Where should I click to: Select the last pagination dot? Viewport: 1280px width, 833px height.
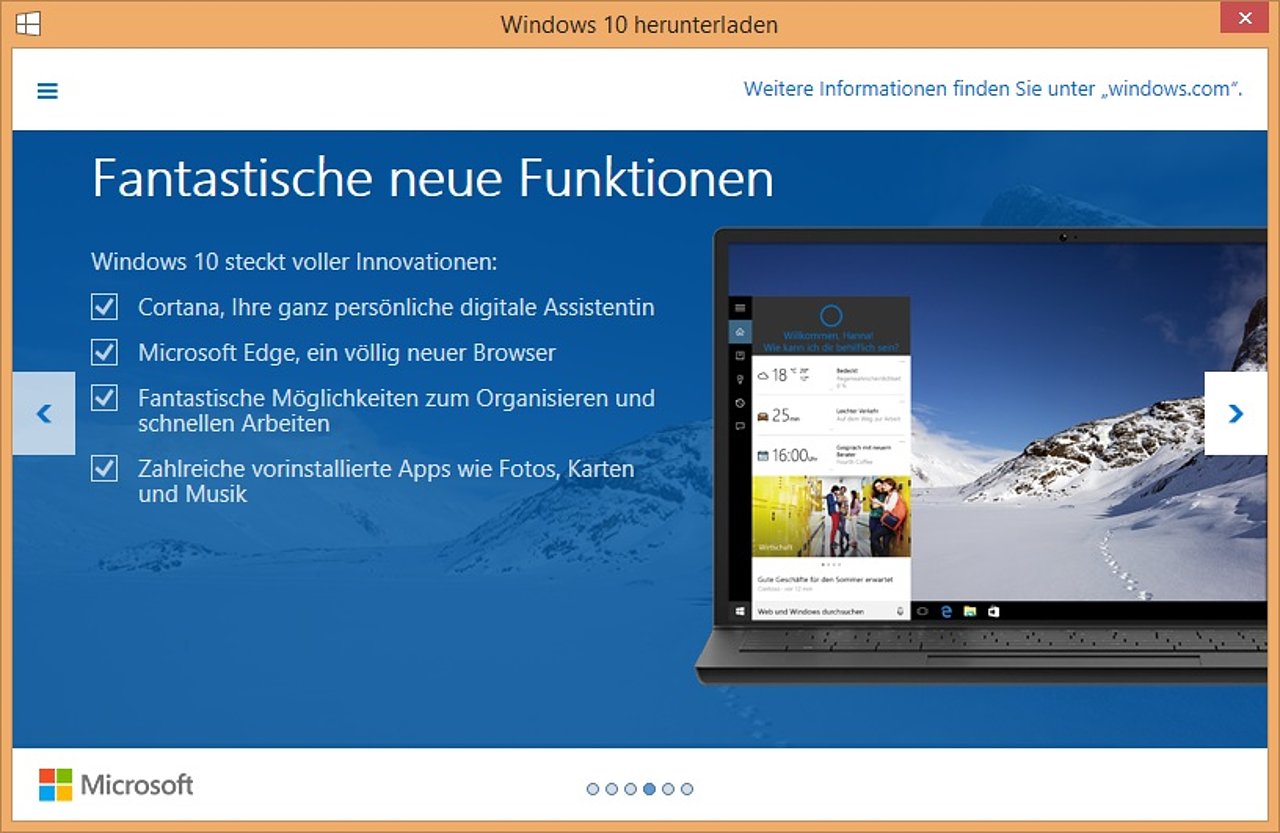pyautogui.click(x=687, y=789)
